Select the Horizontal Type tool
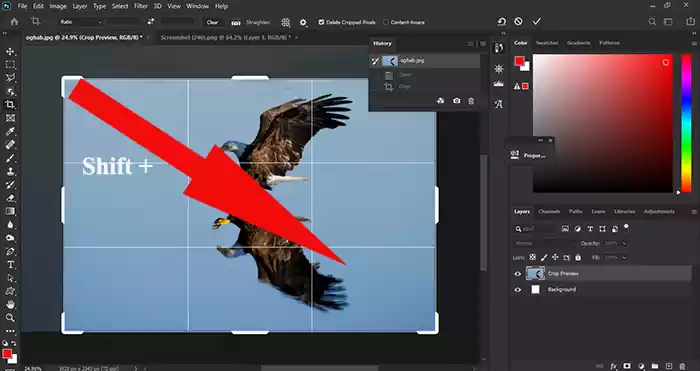This screenshot has width=700, height=371. [10, 265]
